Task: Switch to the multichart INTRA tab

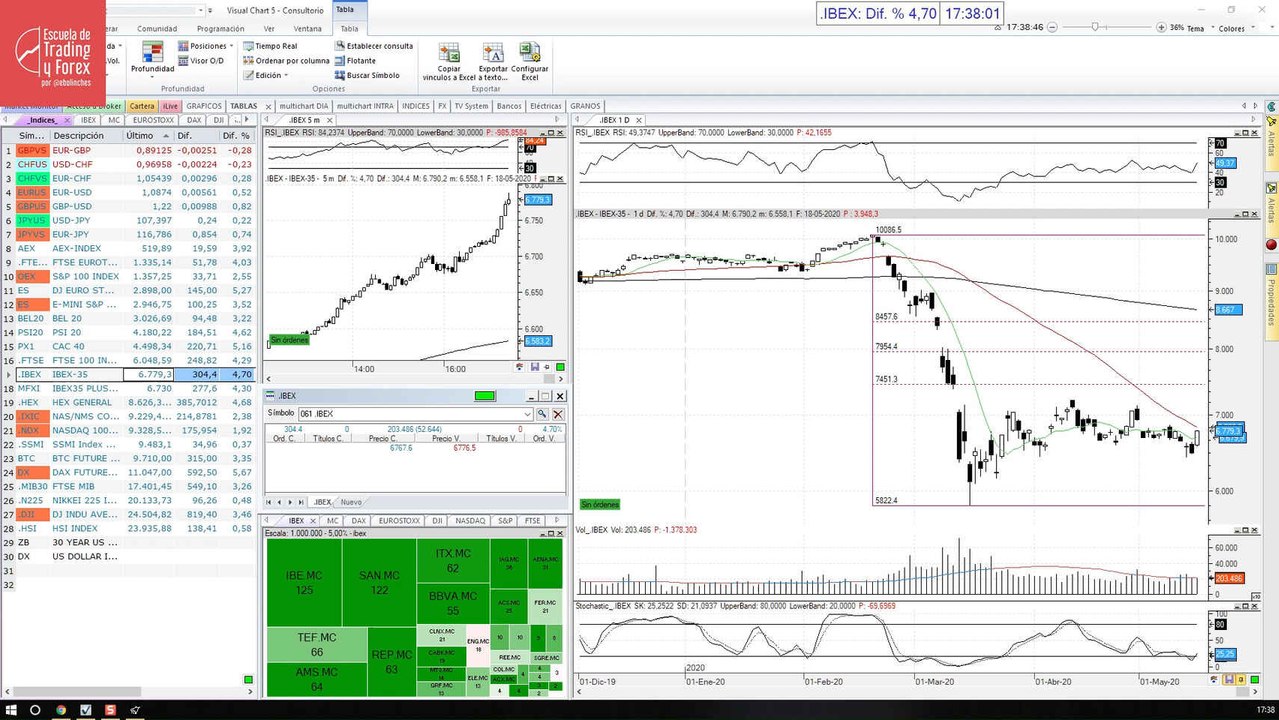Action: click(x=365, y=106)
